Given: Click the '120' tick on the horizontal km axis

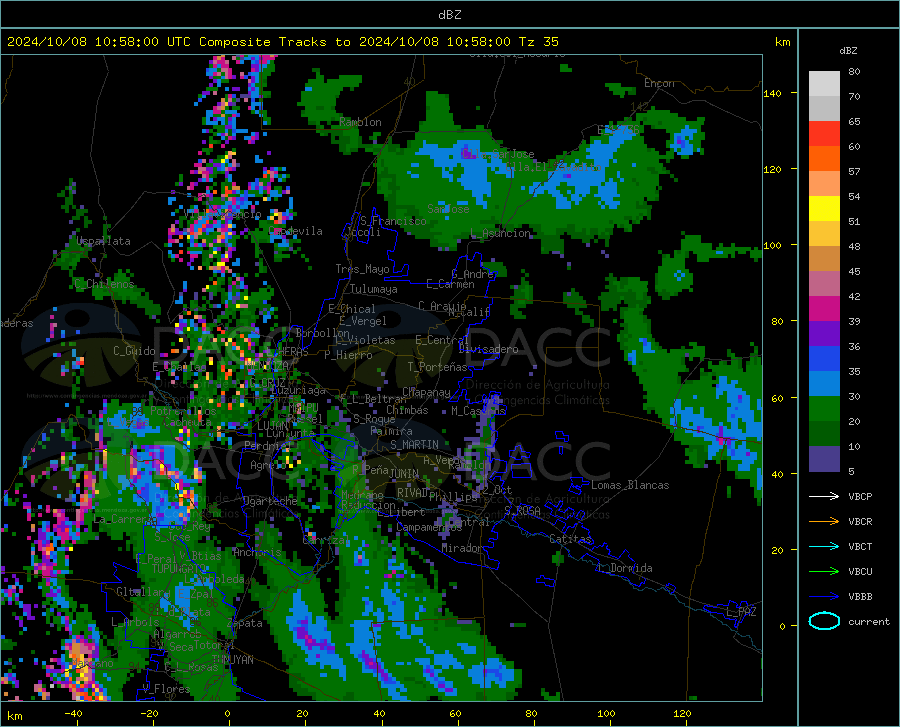Looking at the screenshot, I should [x=682, y=713].
